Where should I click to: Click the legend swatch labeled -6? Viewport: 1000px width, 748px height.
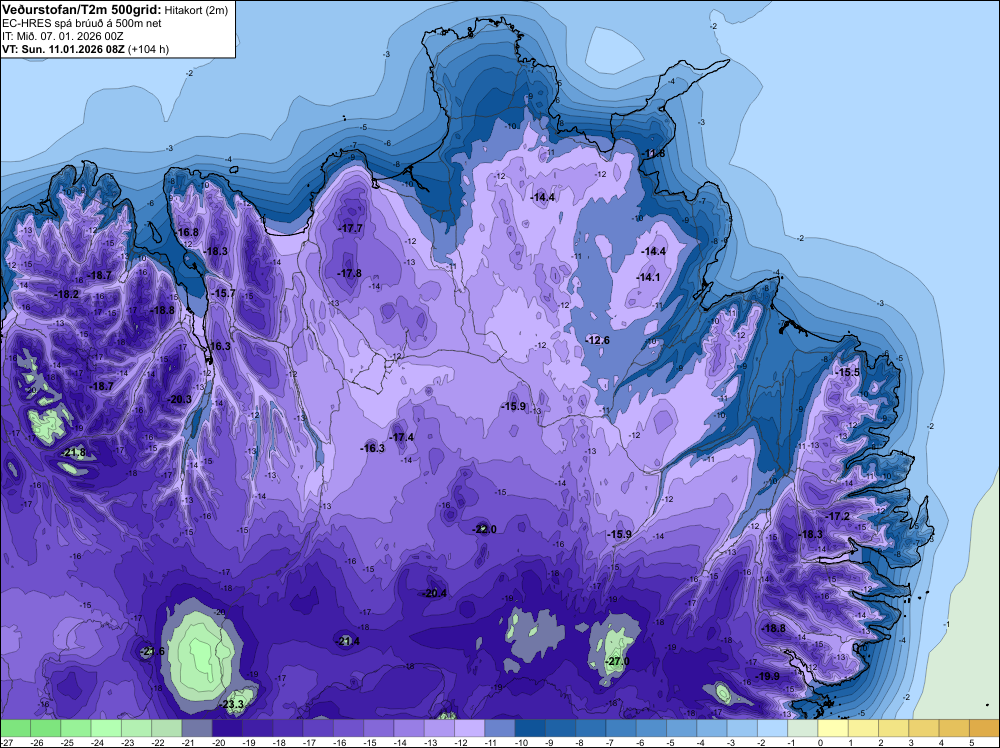point(651,728)
